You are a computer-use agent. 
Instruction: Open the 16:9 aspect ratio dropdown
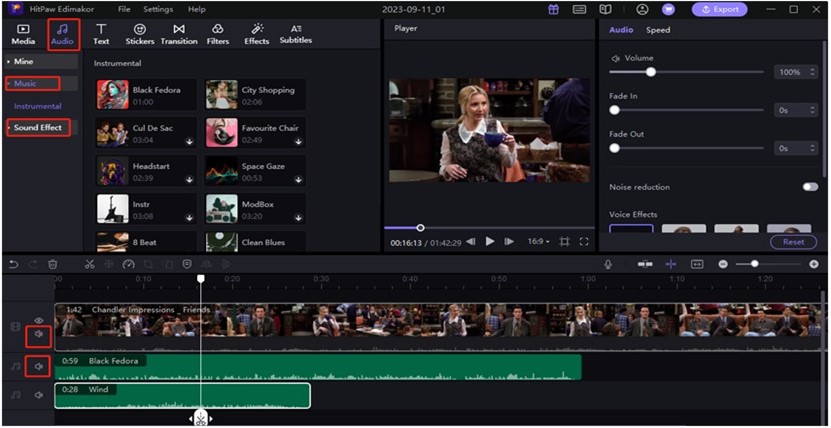click(x=538, y=242)
